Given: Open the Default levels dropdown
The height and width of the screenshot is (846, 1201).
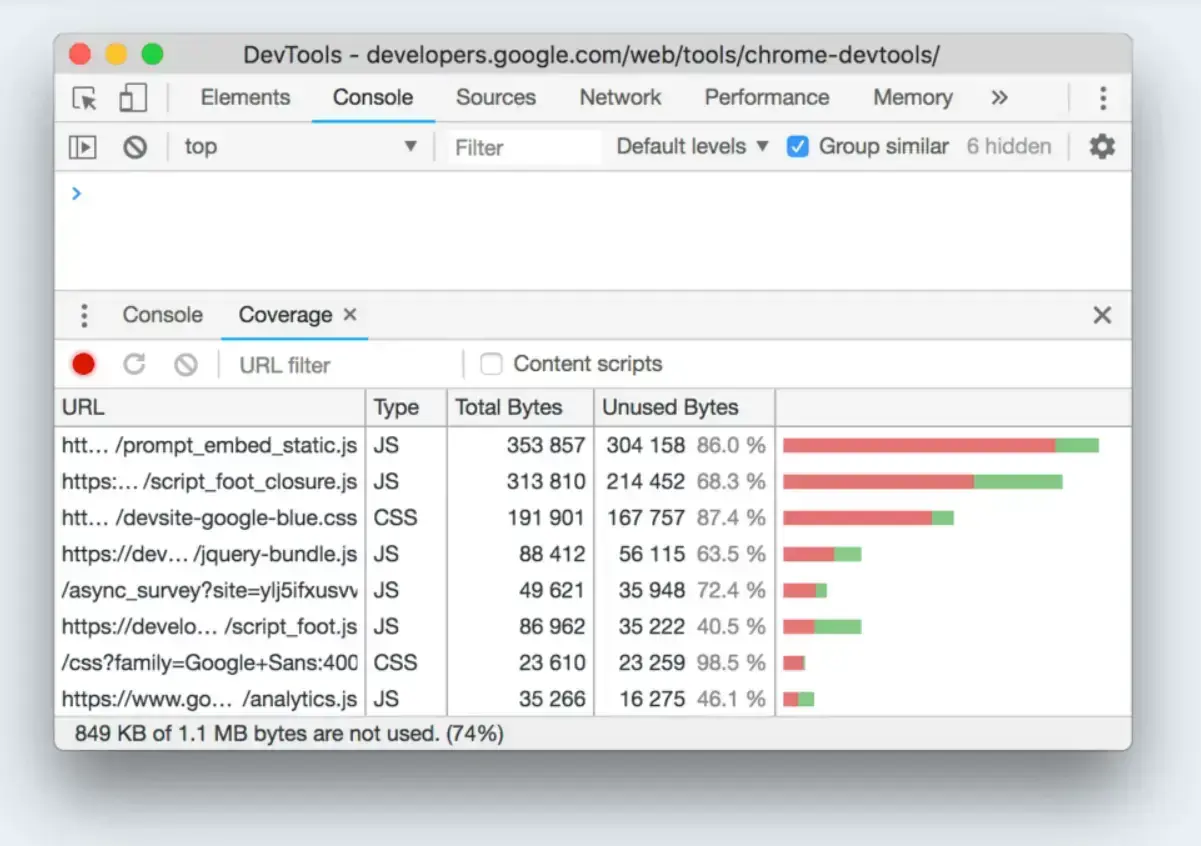Looking at the screenshot, I should [x=690, y=146].
